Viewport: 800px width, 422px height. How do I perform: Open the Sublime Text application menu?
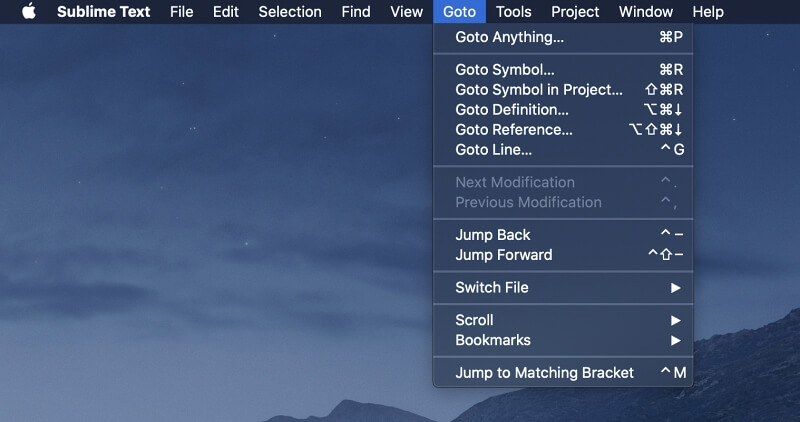tap(104, 11)
